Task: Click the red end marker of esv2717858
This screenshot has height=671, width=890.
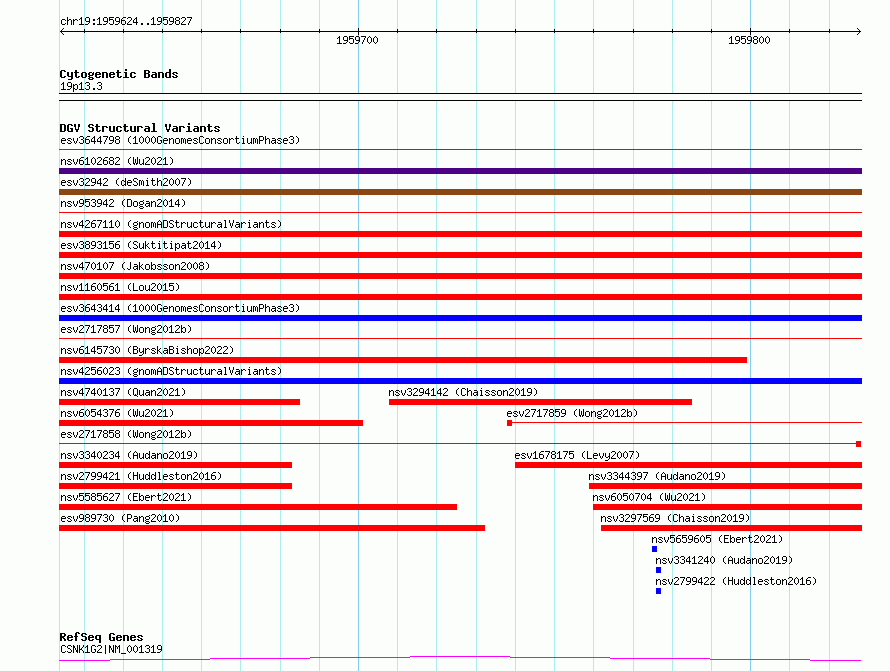Action: click(859, 444)
